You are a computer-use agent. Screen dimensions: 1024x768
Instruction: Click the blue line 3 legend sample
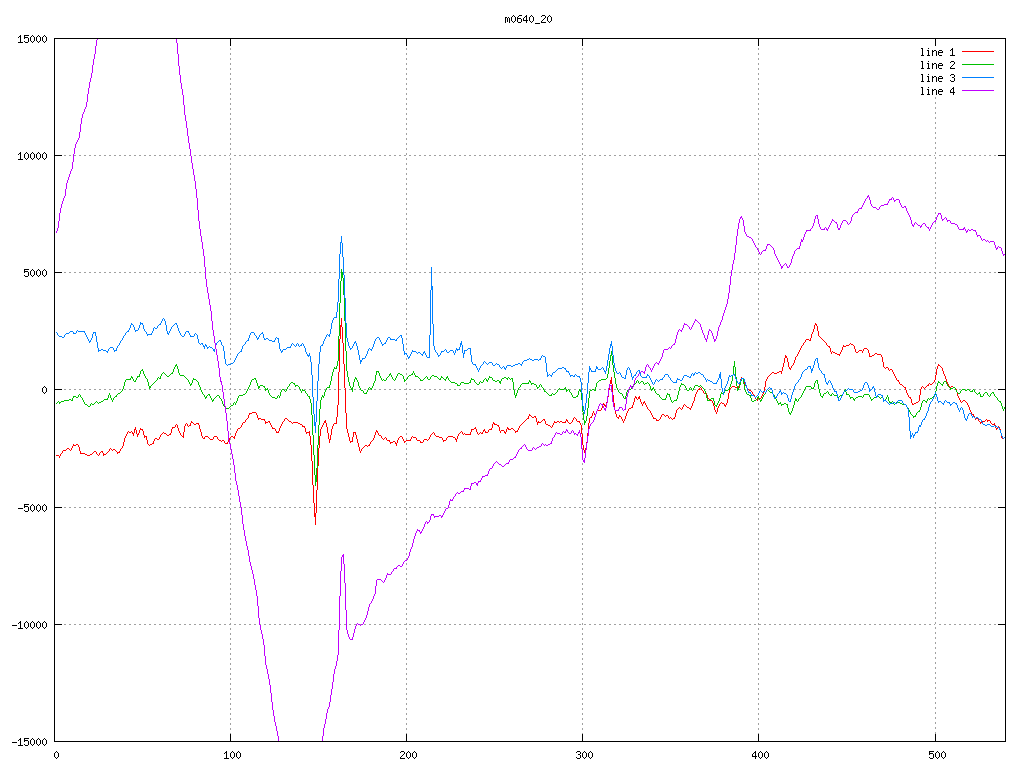[x=978, y=78]
